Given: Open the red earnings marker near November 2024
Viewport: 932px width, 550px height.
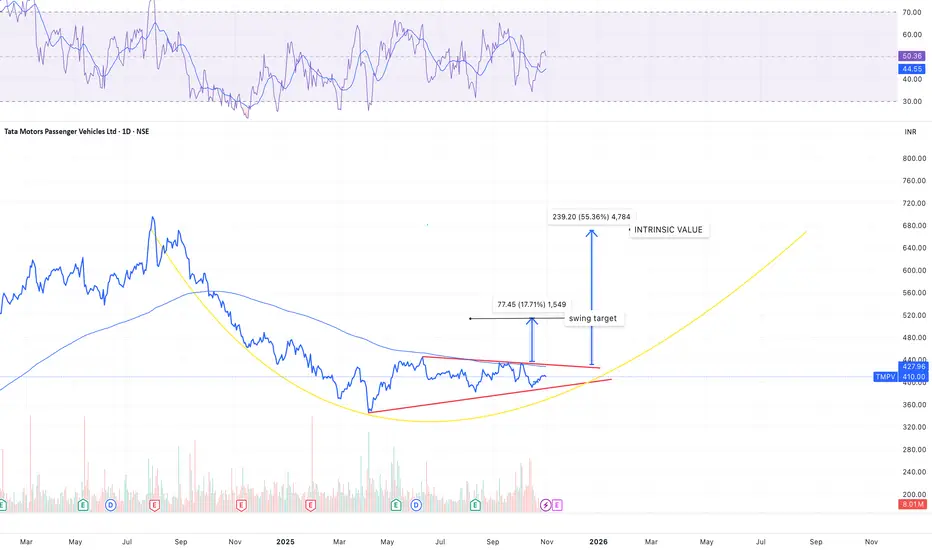Looking at the screenshot, I should pos(241,505).
